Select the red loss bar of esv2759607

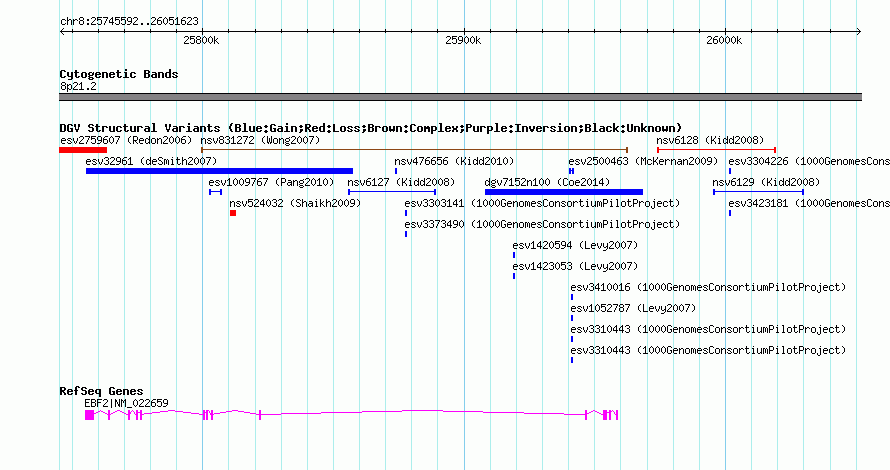pos(83,150)
